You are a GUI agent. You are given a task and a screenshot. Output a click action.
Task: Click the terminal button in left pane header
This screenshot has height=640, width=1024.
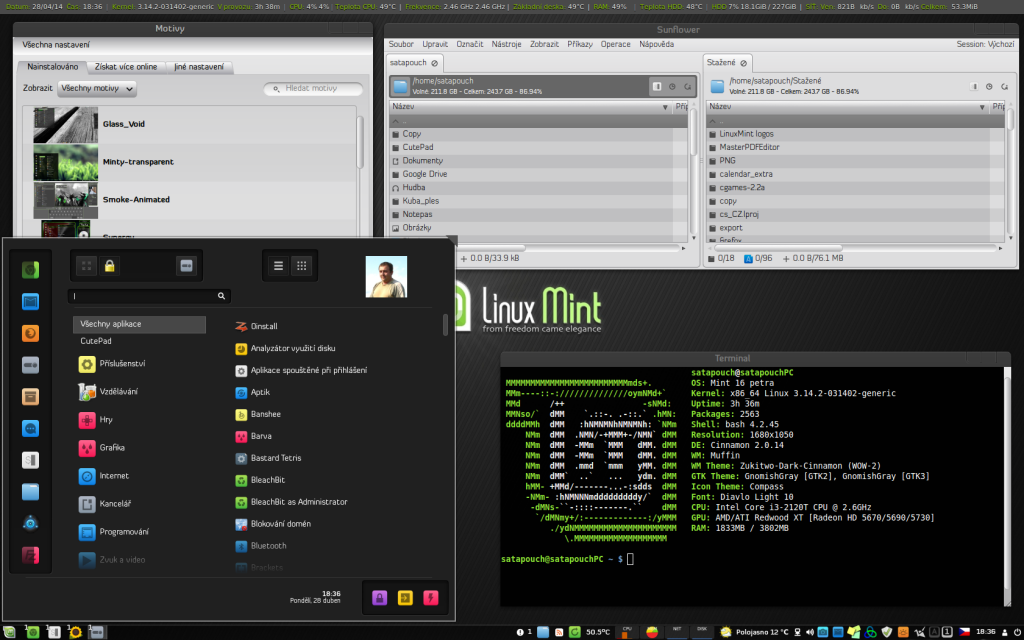(x=657, y=86)
